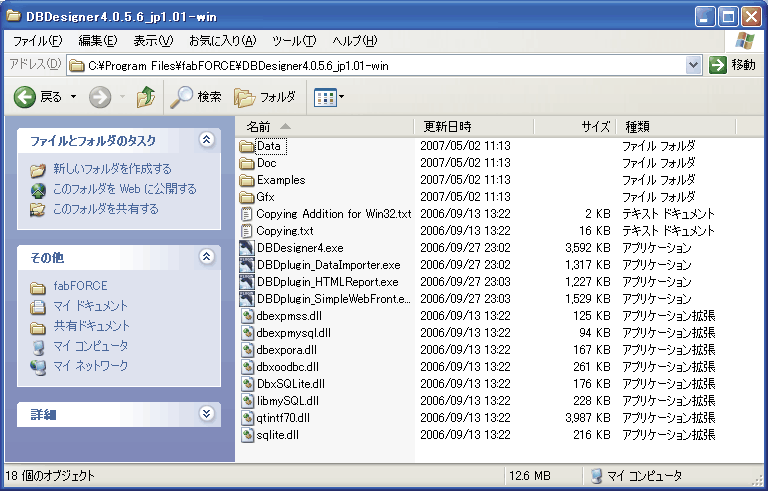Select the Doc folder icon

[x=247, y=163]
